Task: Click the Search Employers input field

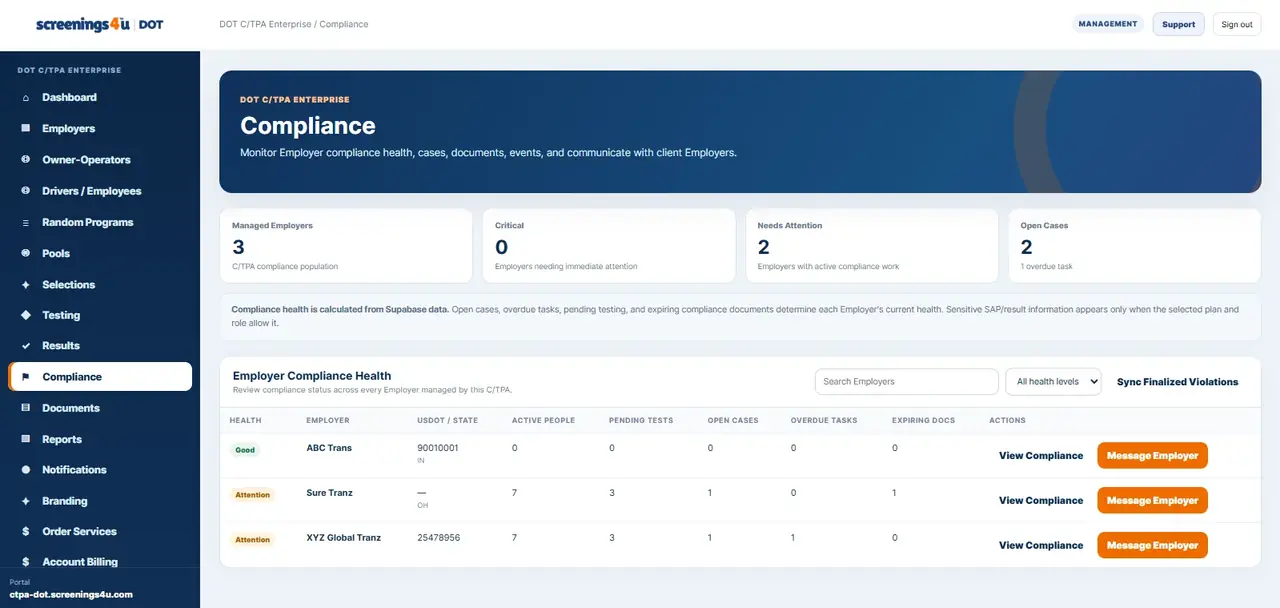Action: click(907, 381)
